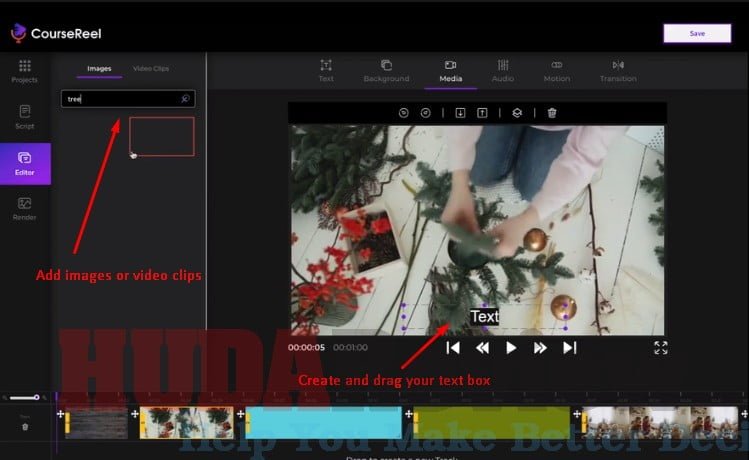Select the dark first timeline clip
Screen dimensions: 749x460
pyautogui.click(x=97, y=423)
